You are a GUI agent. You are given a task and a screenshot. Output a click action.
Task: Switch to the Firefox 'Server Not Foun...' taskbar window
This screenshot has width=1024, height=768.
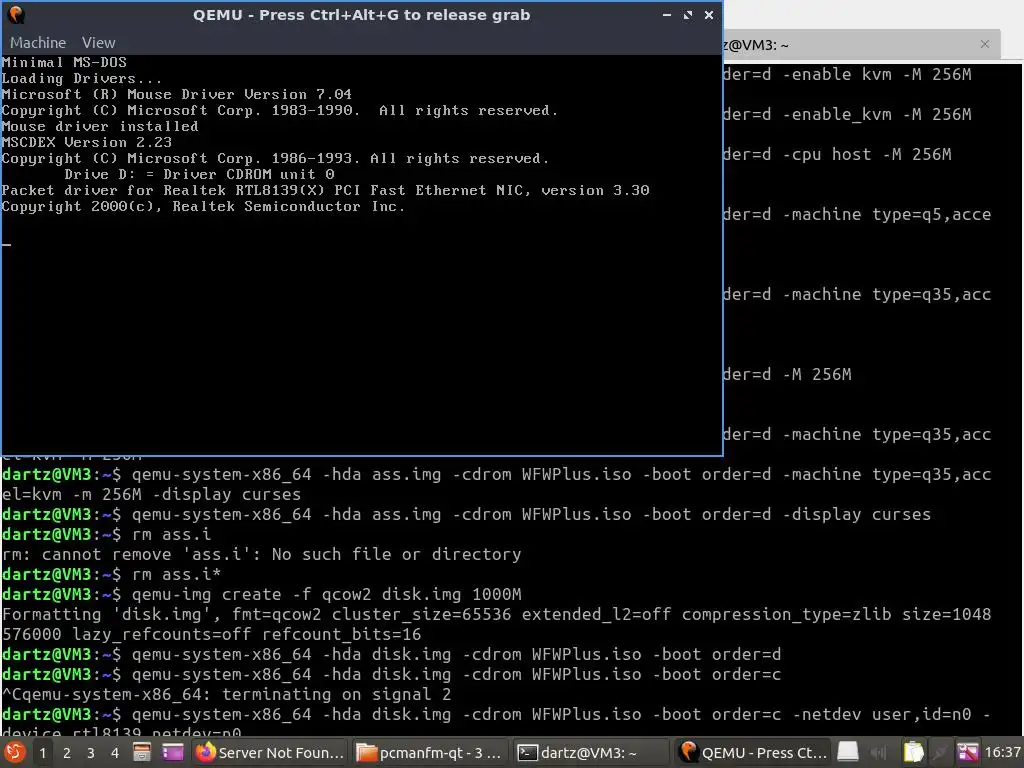coord(270,752)
